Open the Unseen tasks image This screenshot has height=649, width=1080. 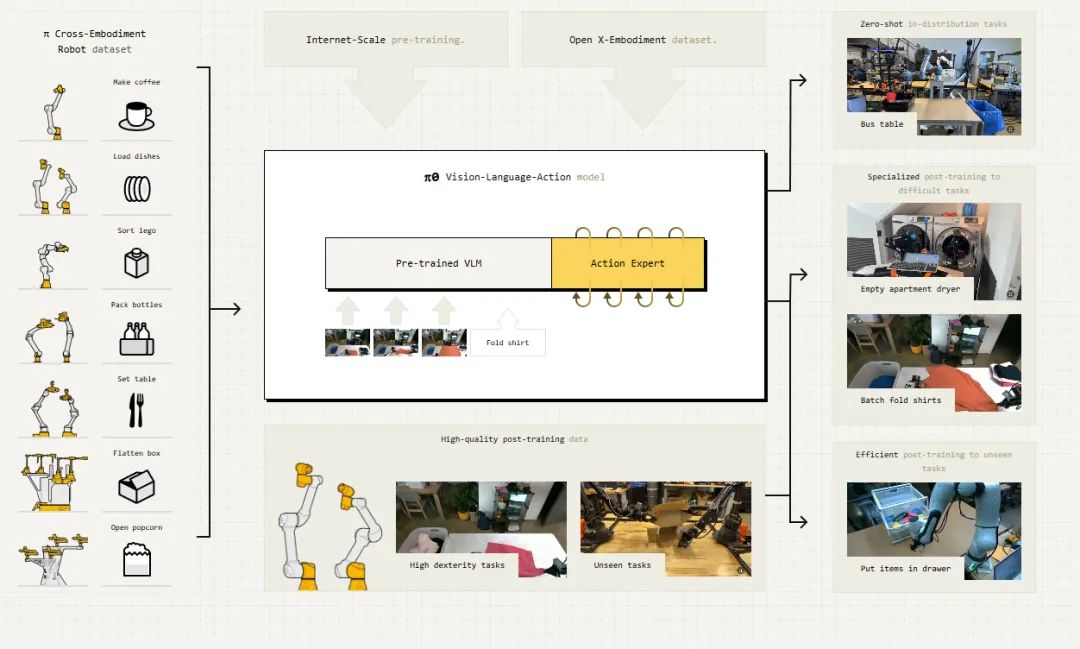point(666,529)
